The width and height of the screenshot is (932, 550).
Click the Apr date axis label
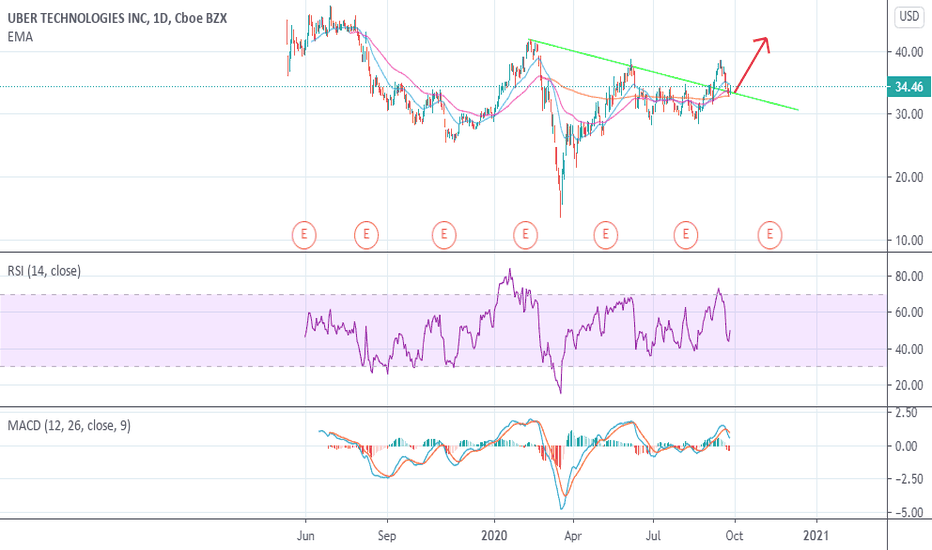tap(573, 536)
